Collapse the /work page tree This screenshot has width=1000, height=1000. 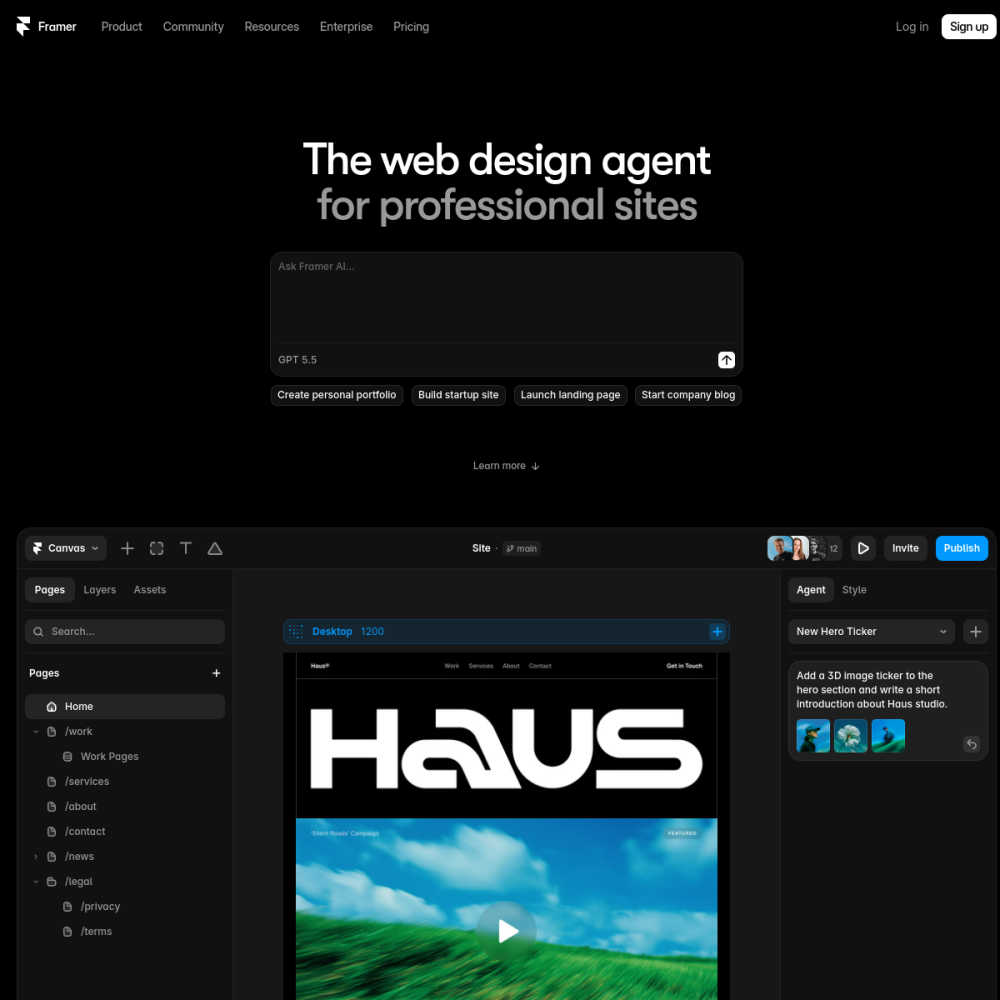coord(36,732)
